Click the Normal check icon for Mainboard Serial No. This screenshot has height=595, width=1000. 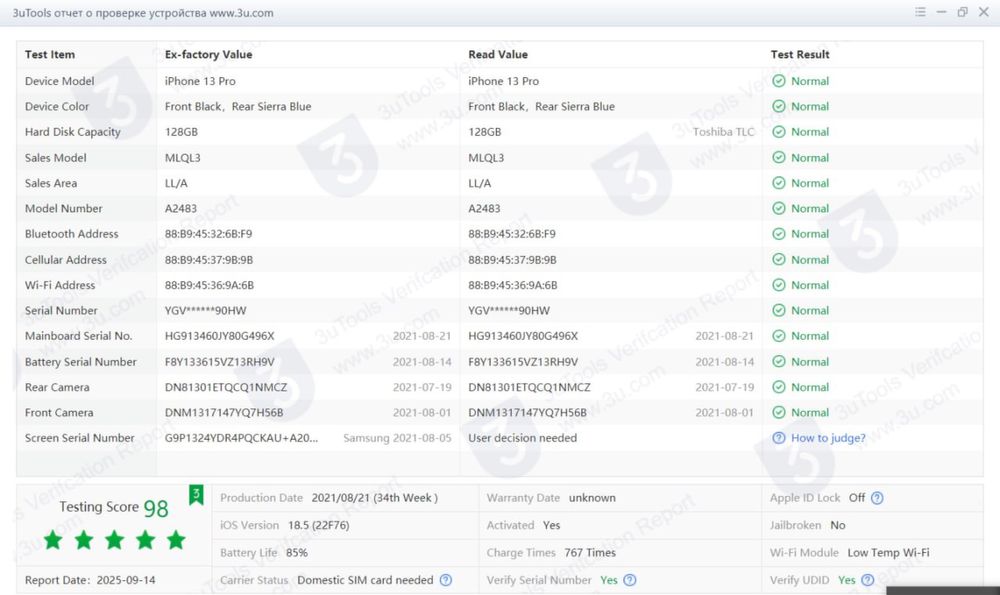pos(779,336)
